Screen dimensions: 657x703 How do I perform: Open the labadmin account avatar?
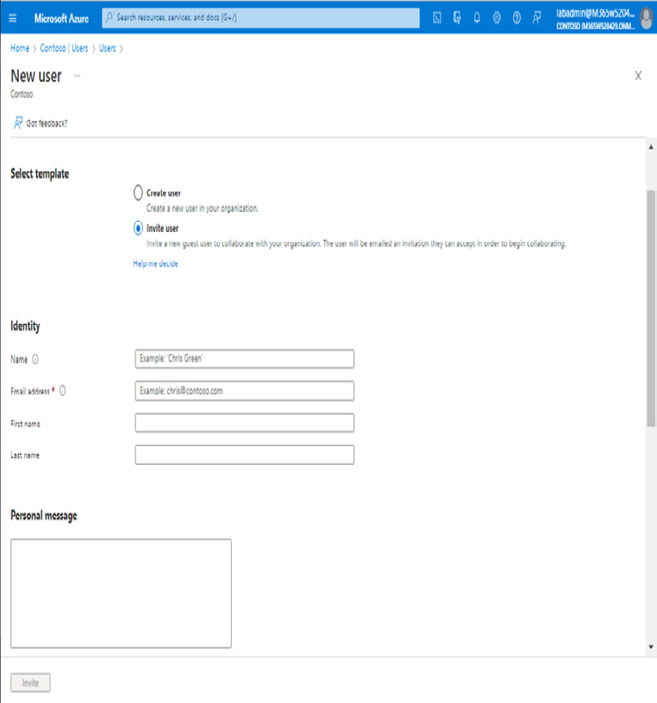point(646,19)
